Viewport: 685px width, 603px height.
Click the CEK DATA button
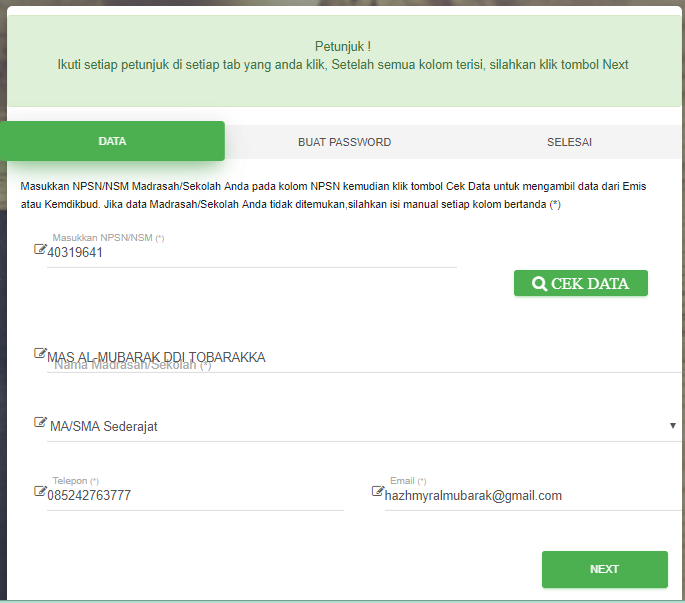581,283
